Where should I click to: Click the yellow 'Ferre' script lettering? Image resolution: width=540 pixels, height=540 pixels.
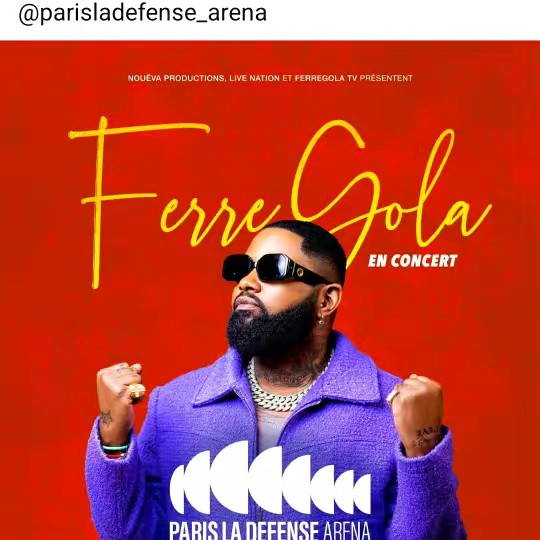(x=168, y=202)
